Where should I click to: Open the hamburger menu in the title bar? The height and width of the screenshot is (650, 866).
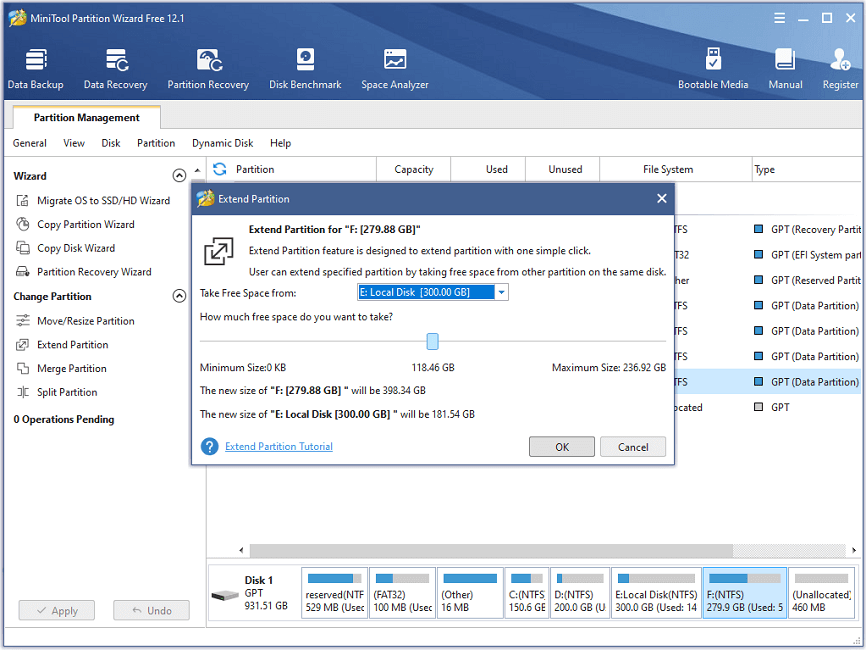click(779, 18)
